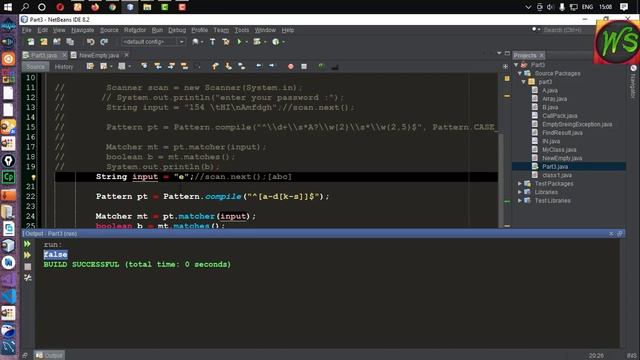Image resolution: width=640 pixels, height=360 pixels.
Task: Click the Re-run icon in Output panel
Action: pyautogui.click(x=27, y=244)
